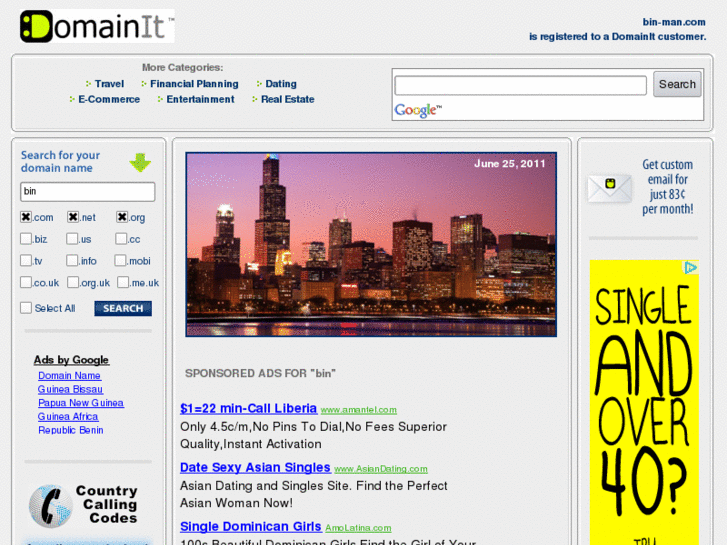
Task: Click the custom email 83¢ offer text
Action: pyautogui.click(x=667, y=187)
